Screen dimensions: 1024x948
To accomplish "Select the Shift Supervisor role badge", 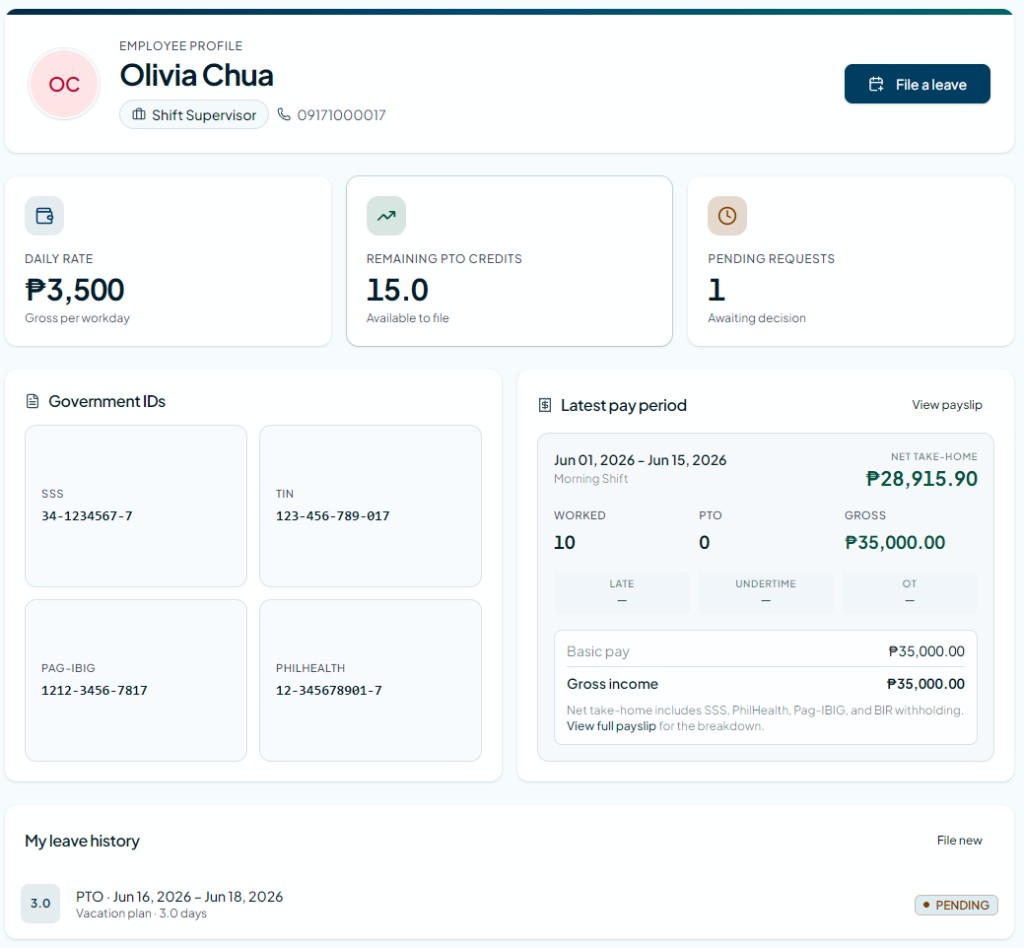I will pos(194,114).
